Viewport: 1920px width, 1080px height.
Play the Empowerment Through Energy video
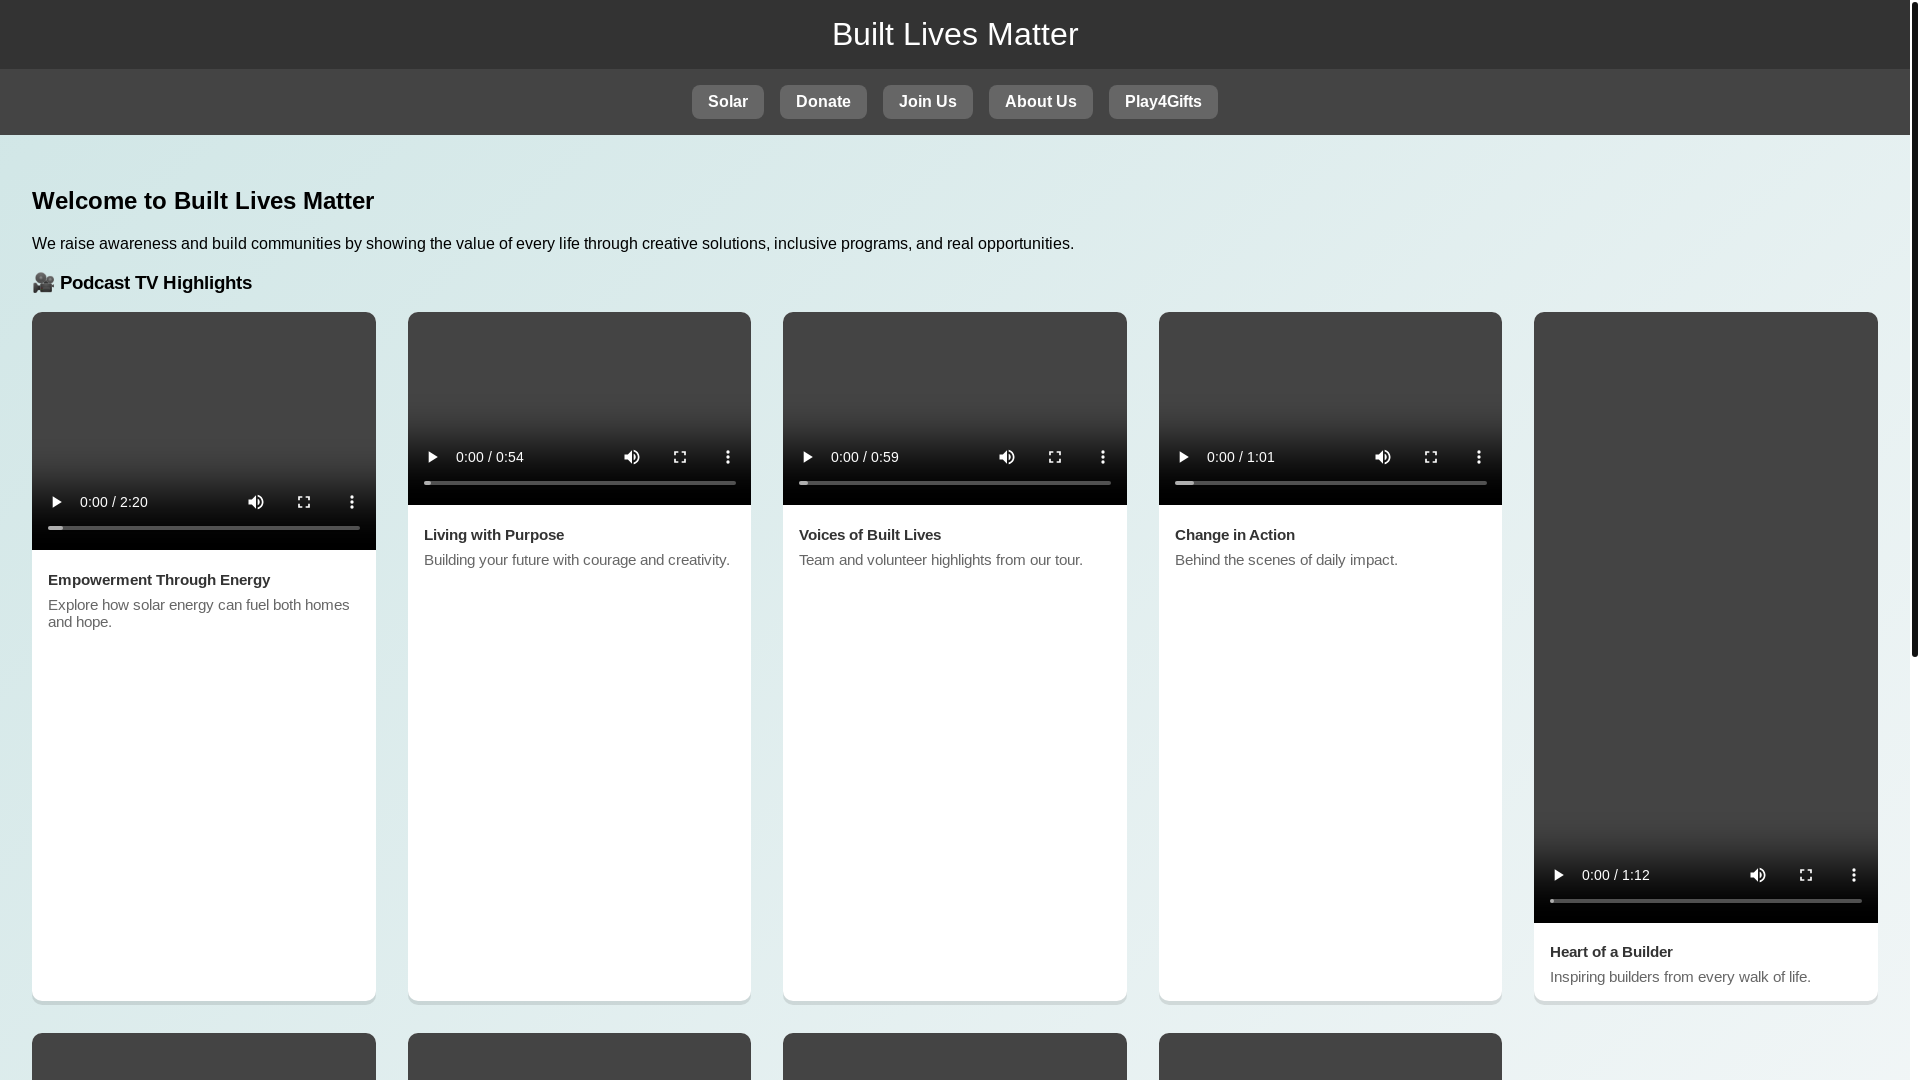click(56, 502)
